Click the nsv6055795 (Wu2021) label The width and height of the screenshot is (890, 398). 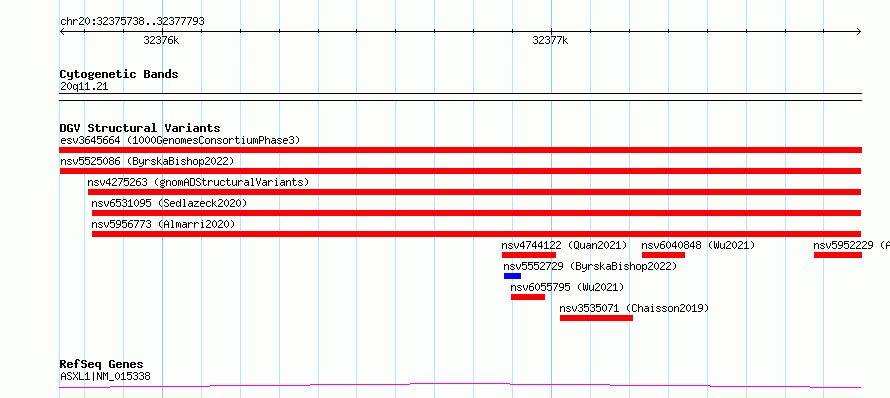click(567, 287)
